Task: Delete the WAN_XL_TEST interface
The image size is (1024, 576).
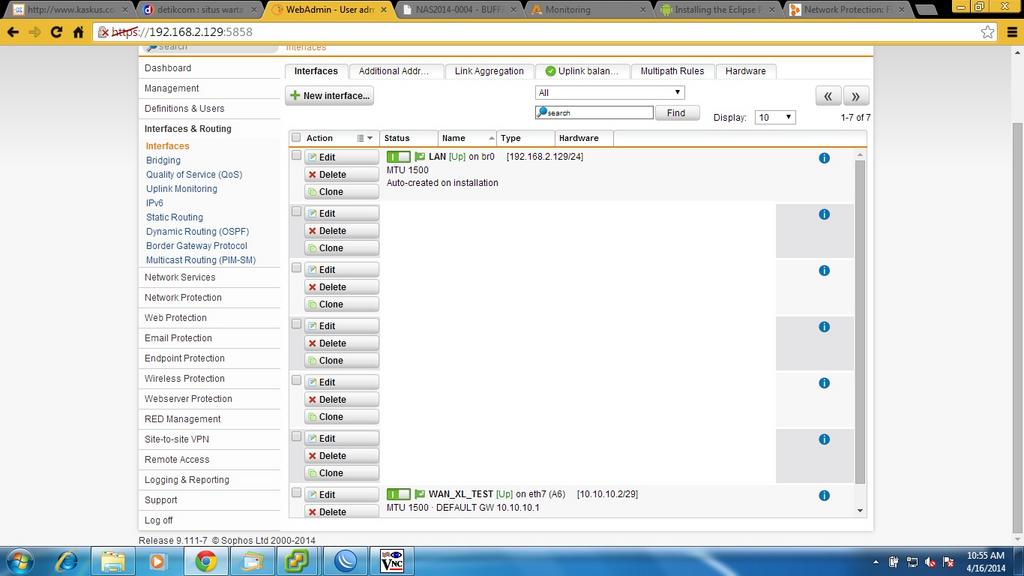Action: pyautogui.click(x=342, y=512)
